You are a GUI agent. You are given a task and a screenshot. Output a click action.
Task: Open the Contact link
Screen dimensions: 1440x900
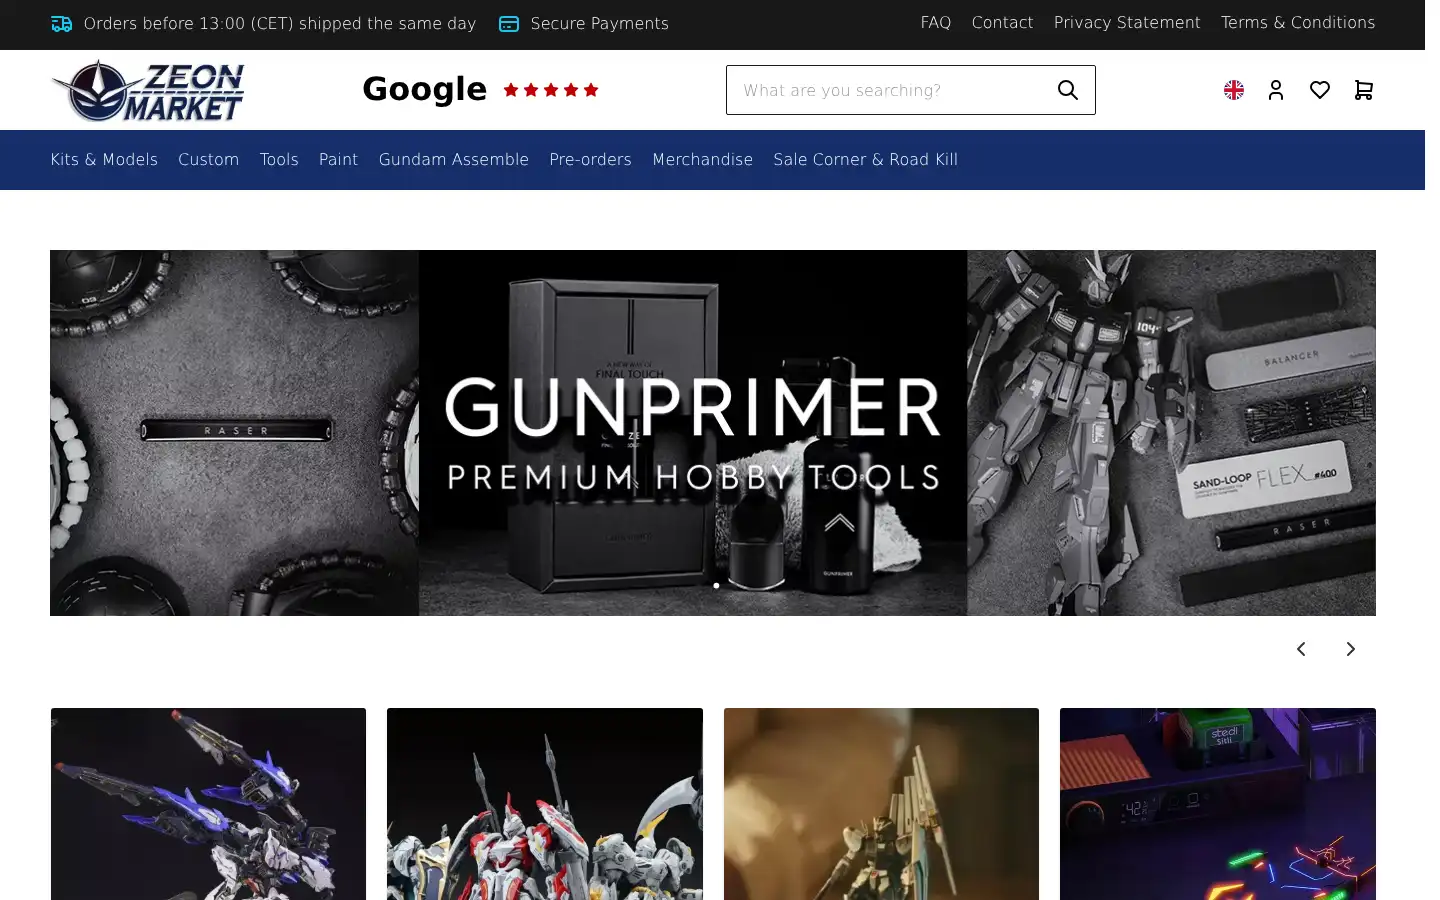click(1002, 22)
